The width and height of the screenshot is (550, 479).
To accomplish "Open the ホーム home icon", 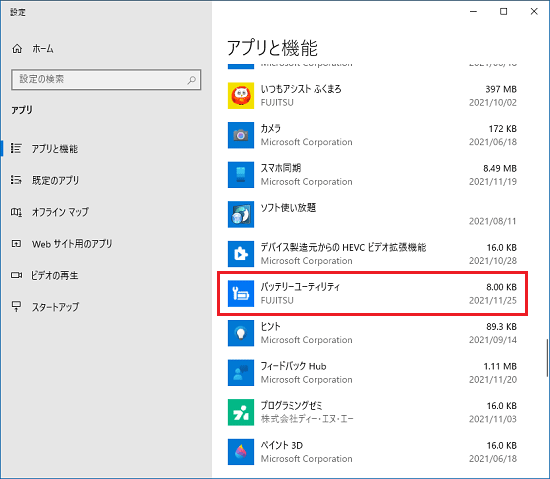I will pos(17,49).
